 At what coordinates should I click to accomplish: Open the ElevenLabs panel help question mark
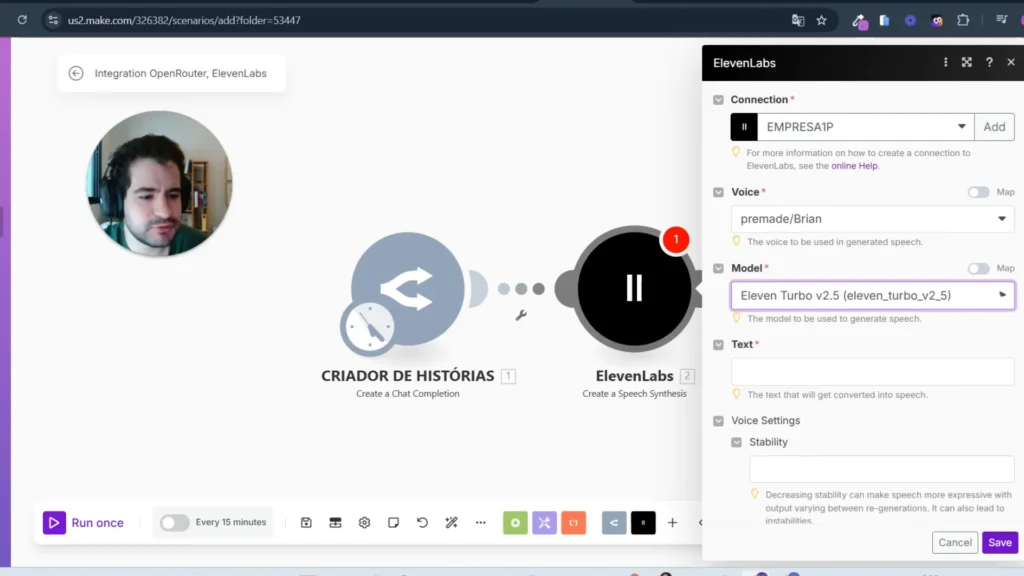point(989,62)
